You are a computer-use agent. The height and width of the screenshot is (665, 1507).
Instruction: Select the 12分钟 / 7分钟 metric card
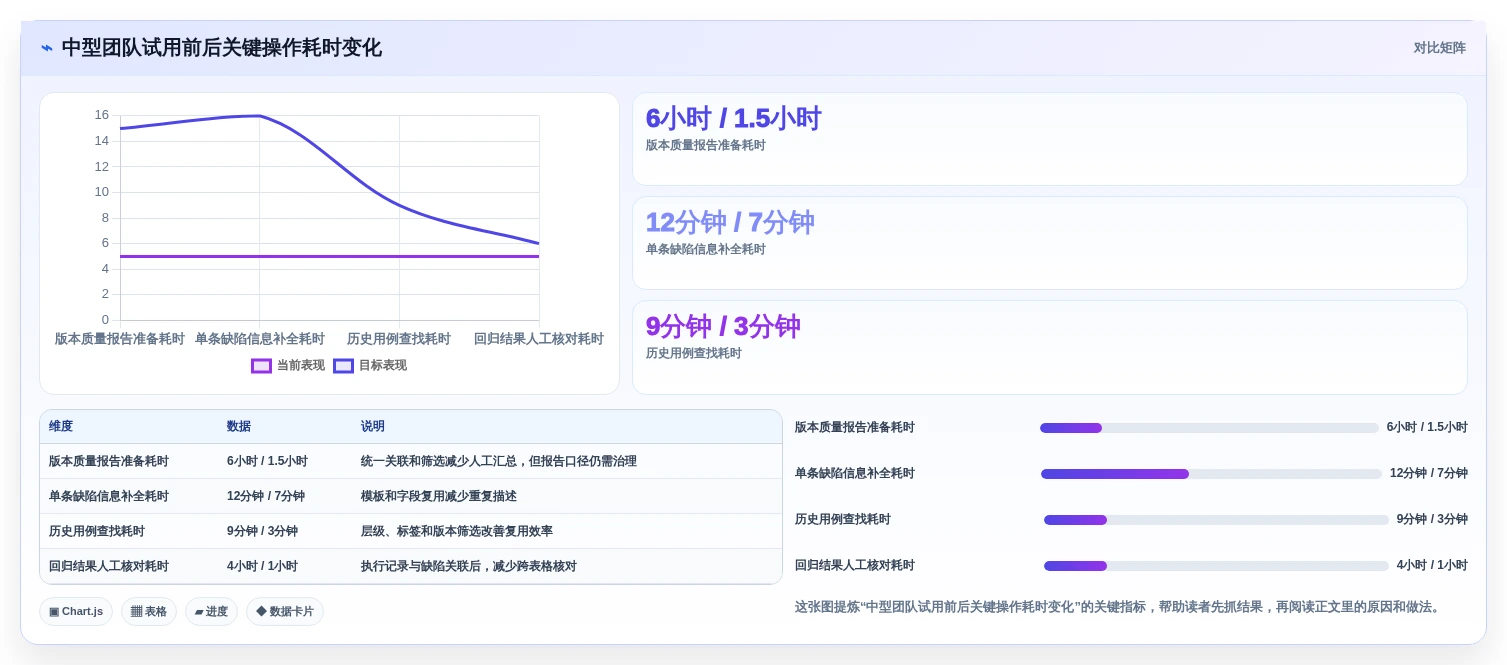tap(1049, 243)
